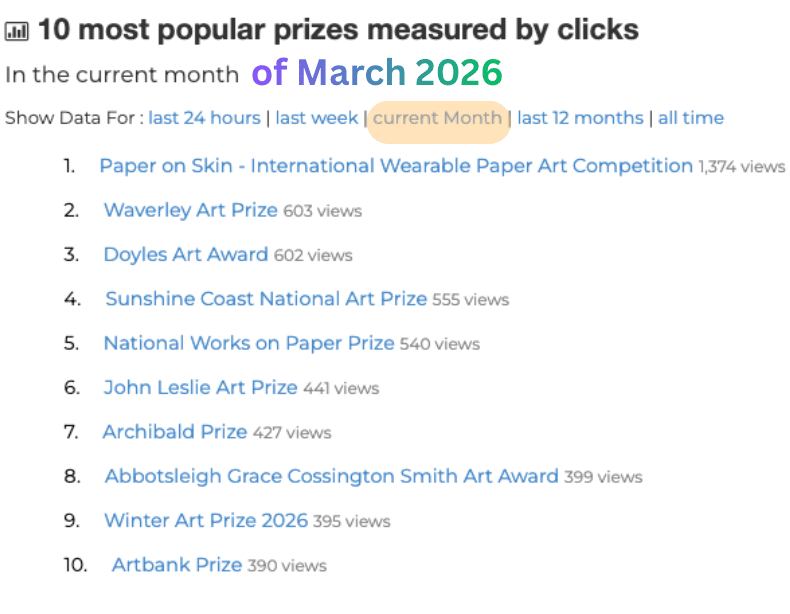Open John Leslie Art Prize page
The width and height of the screenshot is (790, 614).
click(200, 387)
